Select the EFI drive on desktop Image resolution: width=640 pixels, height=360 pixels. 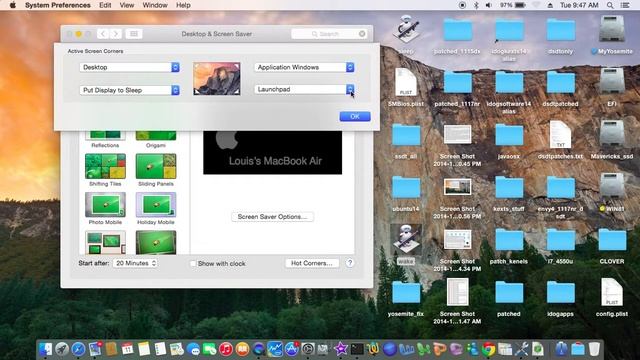(612, 87)
